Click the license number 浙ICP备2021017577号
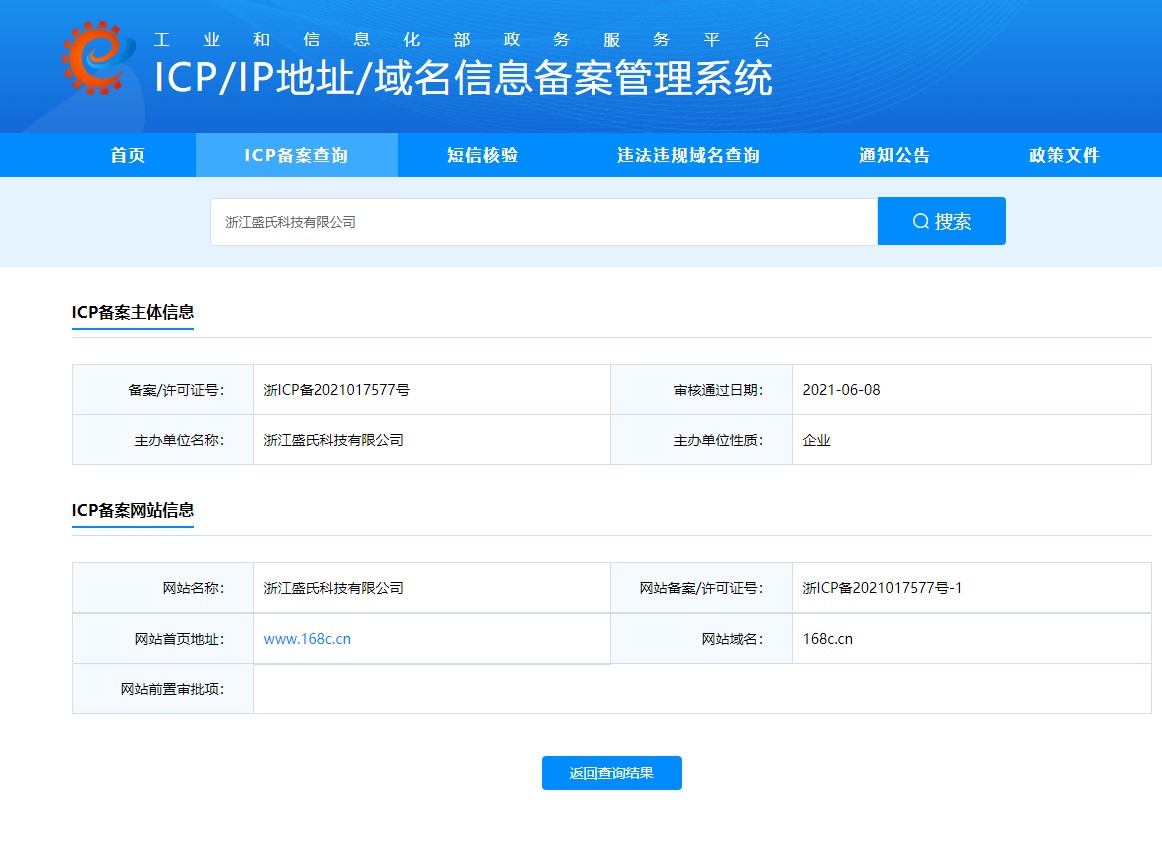This screenshot has width=1162, height=844. [336, 390]
